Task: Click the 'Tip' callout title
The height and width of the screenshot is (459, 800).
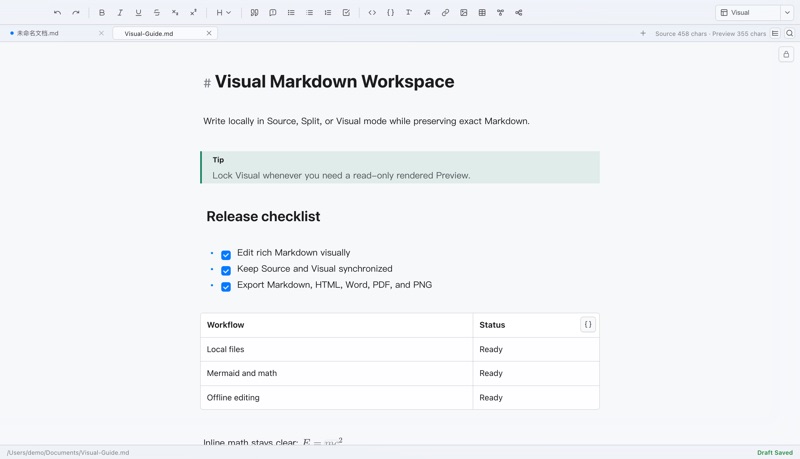Action: tap(218, 160)
